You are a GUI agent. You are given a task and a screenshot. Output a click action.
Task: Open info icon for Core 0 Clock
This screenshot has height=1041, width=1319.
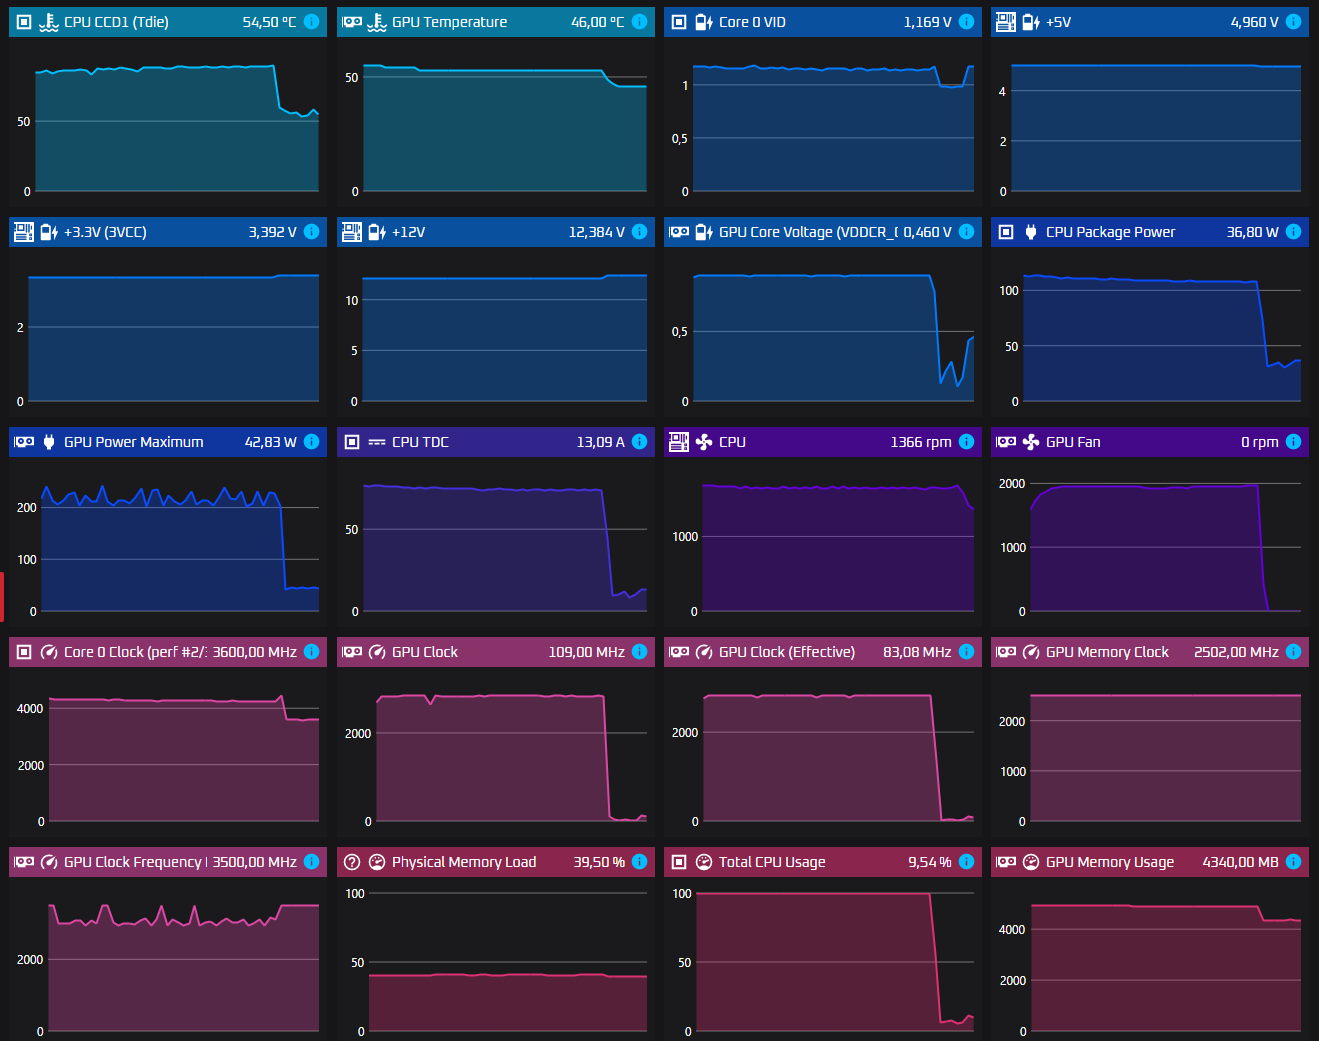[312, 652]
